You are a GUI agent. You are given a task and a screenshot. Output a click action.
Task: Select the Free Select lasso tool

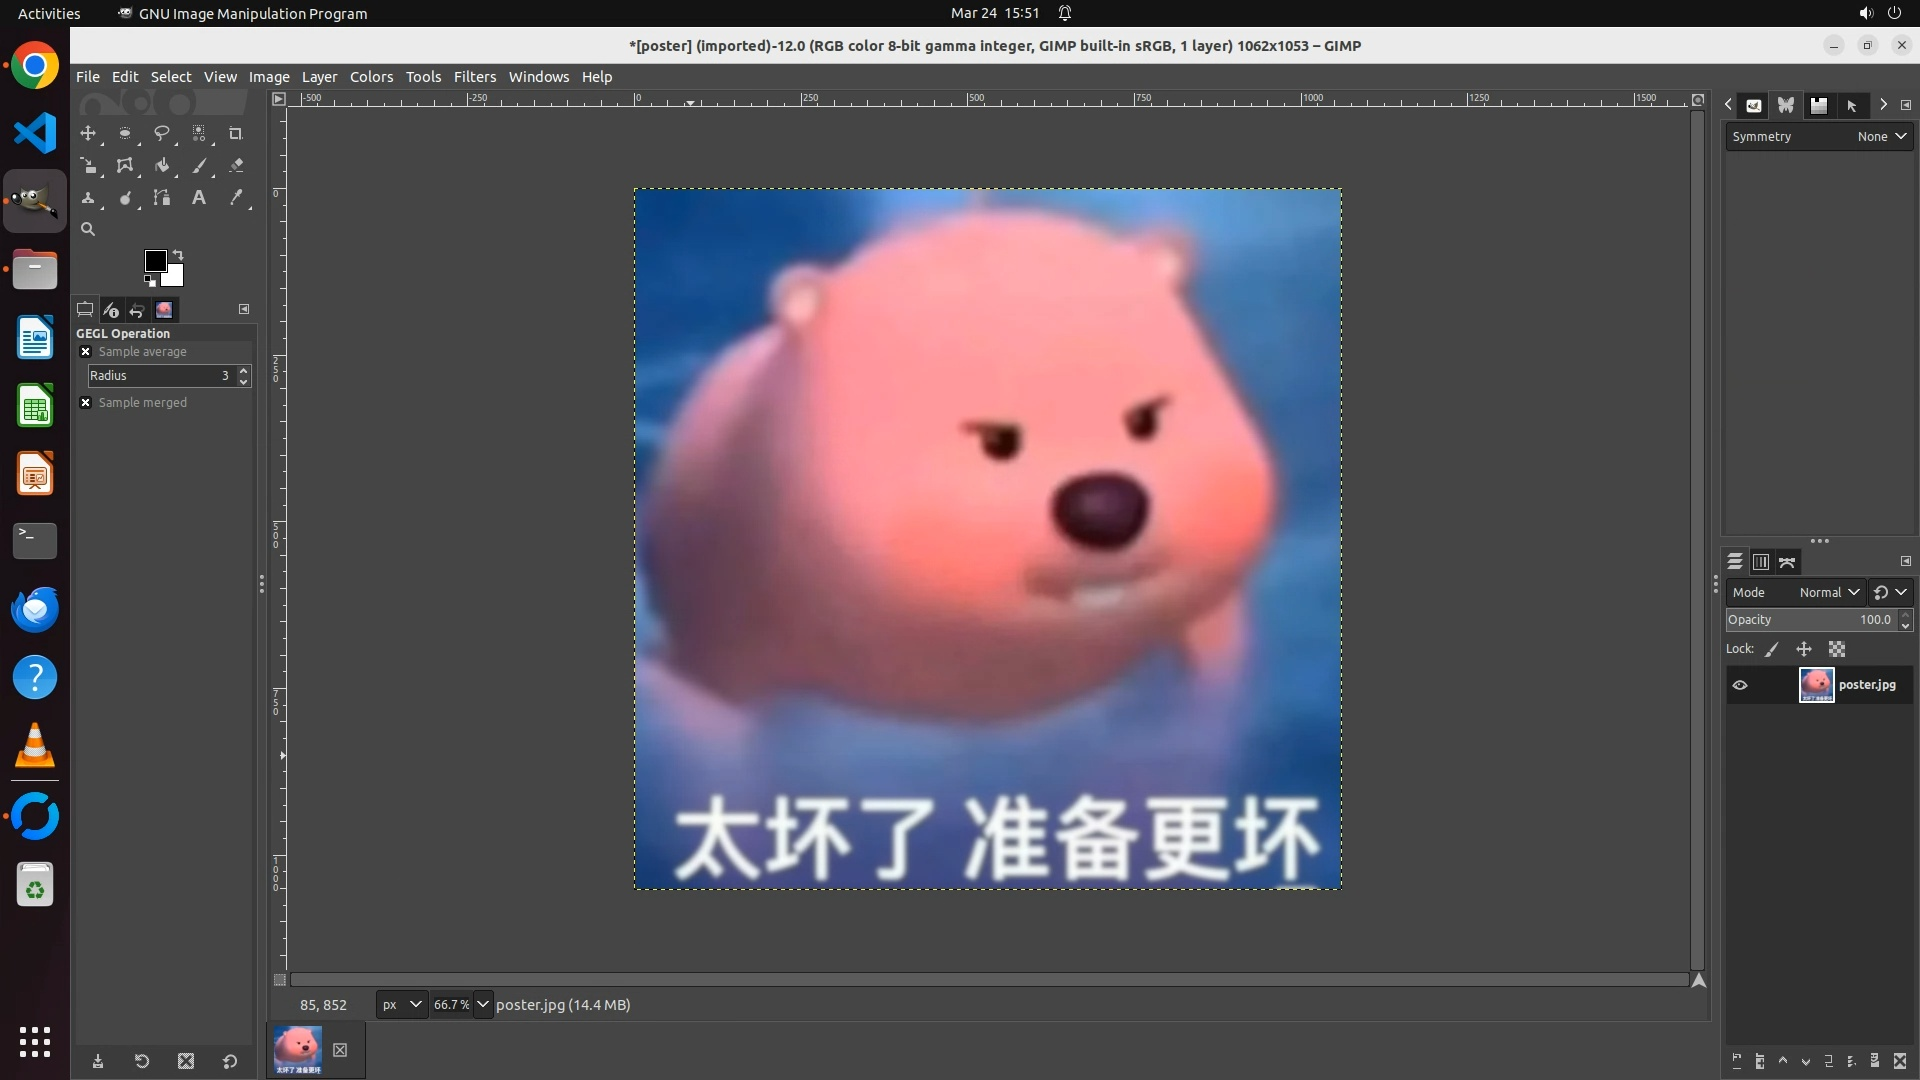click(x=161, y=133)
